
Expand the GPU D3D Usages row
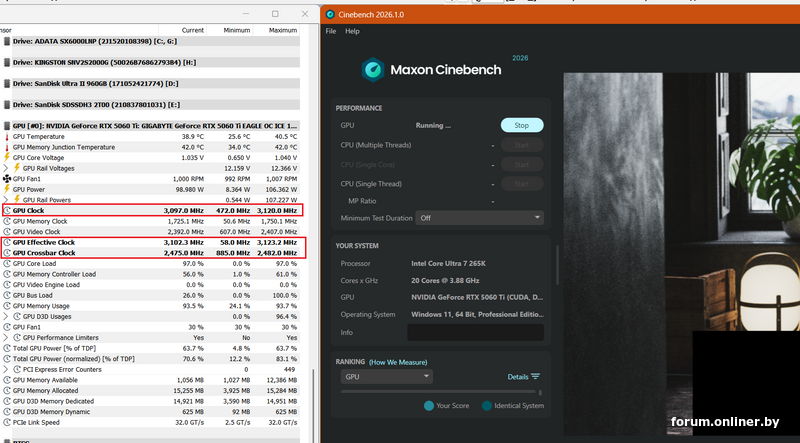[x=6, y=316]
